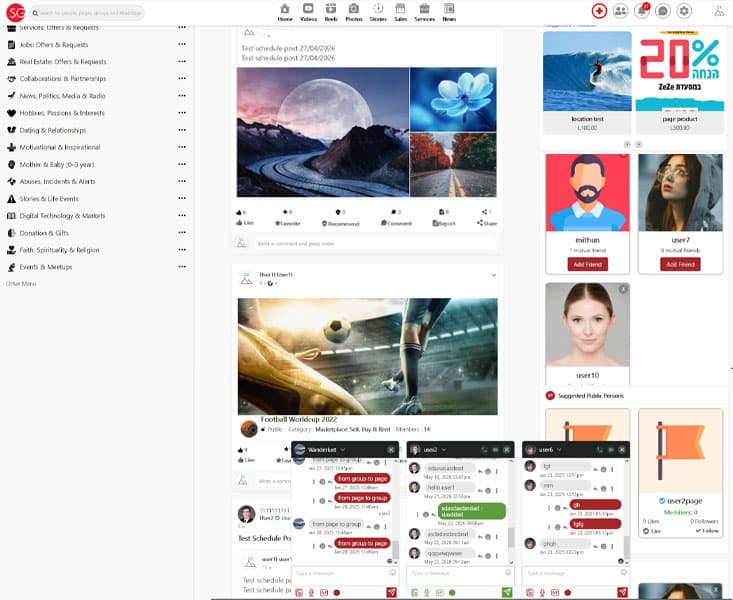The height and width of the screenshot is (600, 733).
Task: Open options for Real Estate: Offers & Requests
Action: tap(182, 61)
